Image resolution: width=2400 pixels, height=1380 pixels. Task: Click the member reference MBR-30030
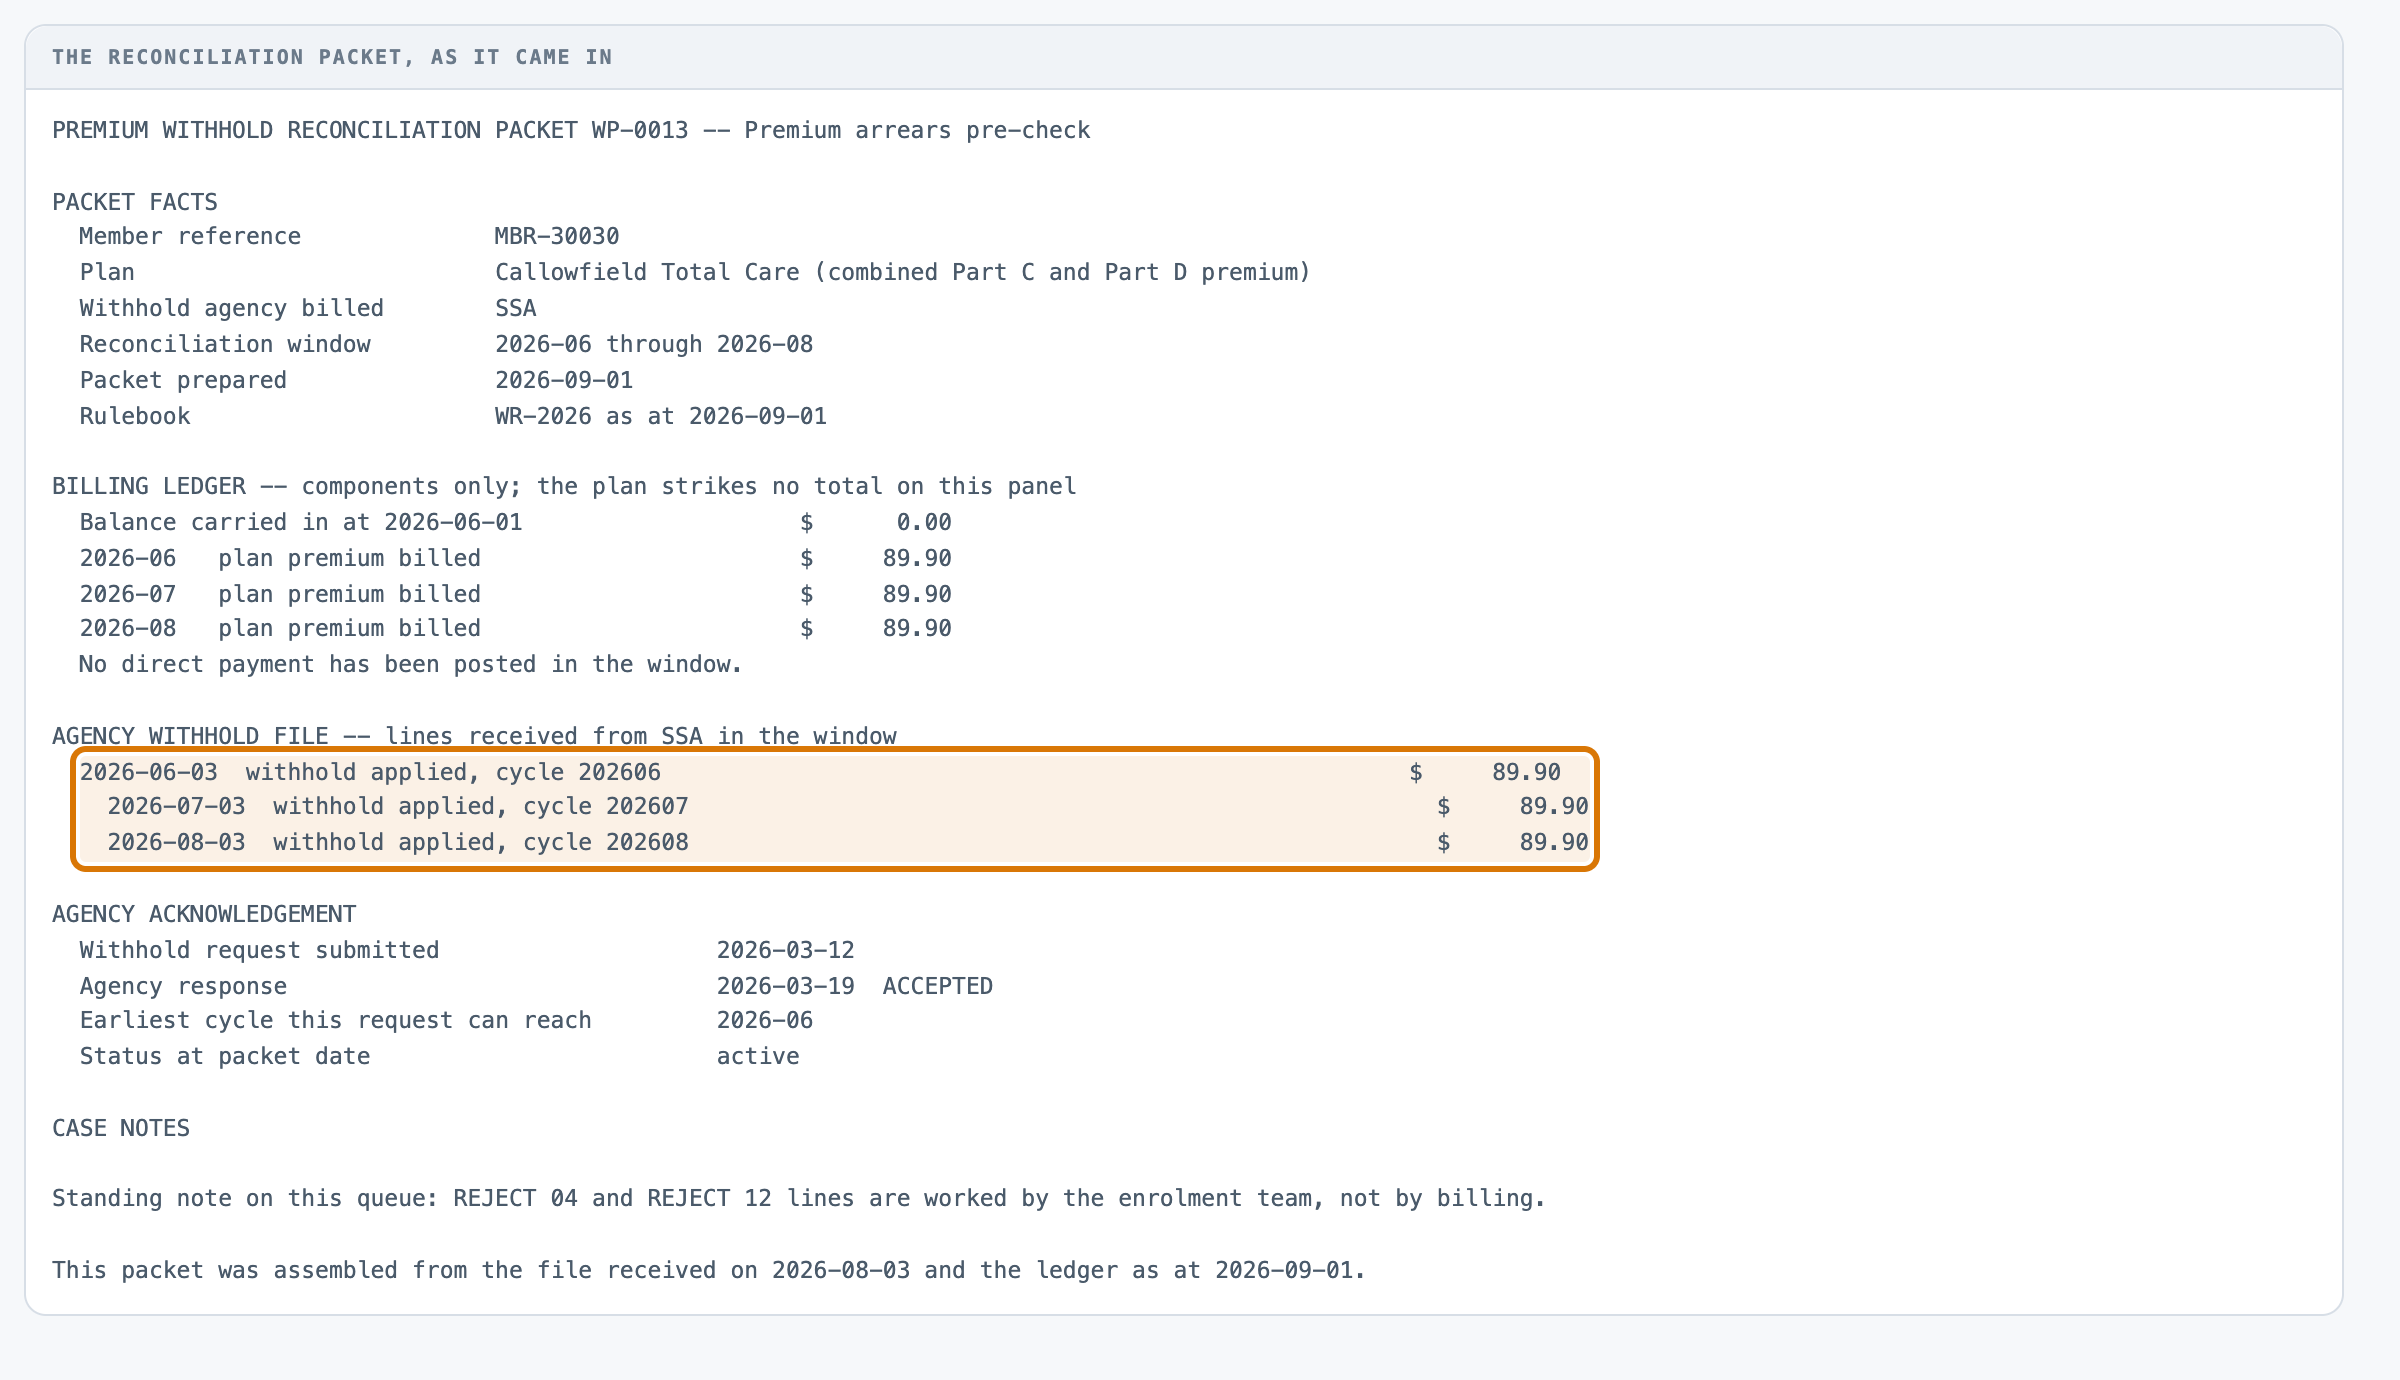(x=557, y=237)
